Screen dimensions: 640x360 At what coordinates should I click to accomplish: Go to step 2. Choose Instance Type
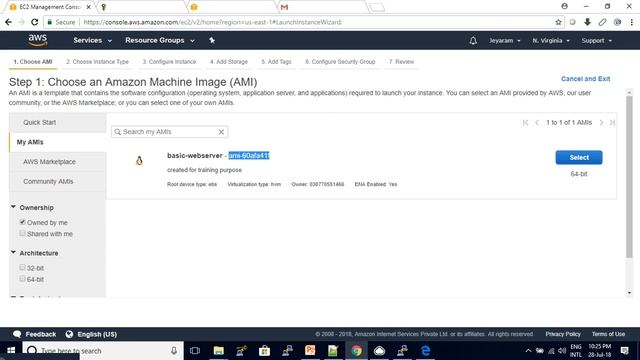97,62
